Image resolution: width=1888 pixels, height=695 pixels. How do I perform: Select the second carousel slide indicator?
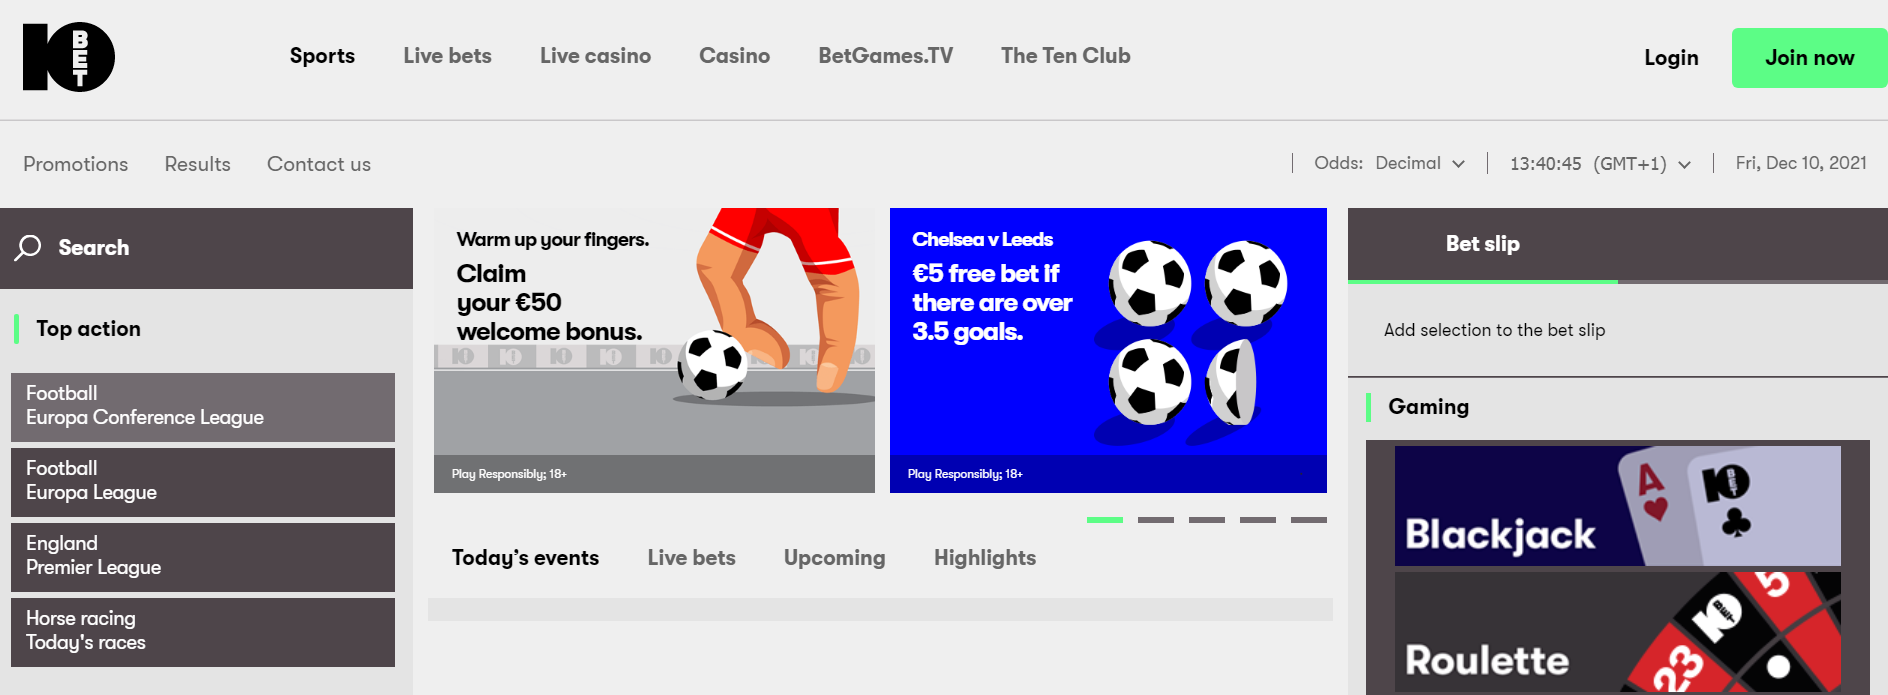[x=1155, y=520]
